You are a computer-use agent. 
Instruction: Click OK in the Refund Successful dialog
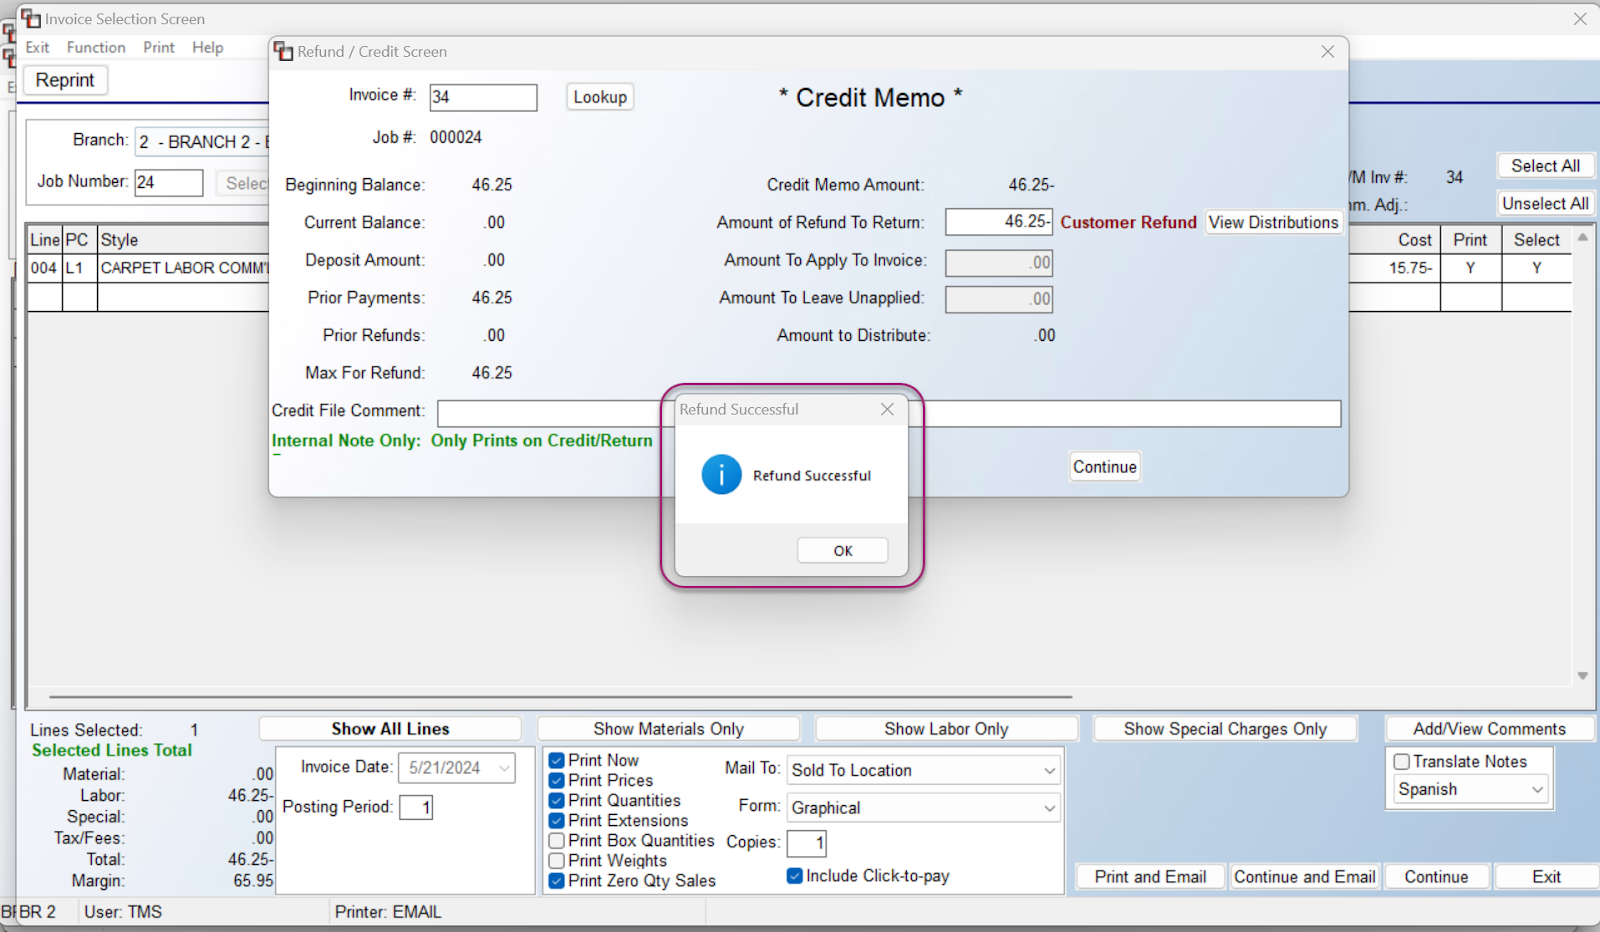point(842,550)
